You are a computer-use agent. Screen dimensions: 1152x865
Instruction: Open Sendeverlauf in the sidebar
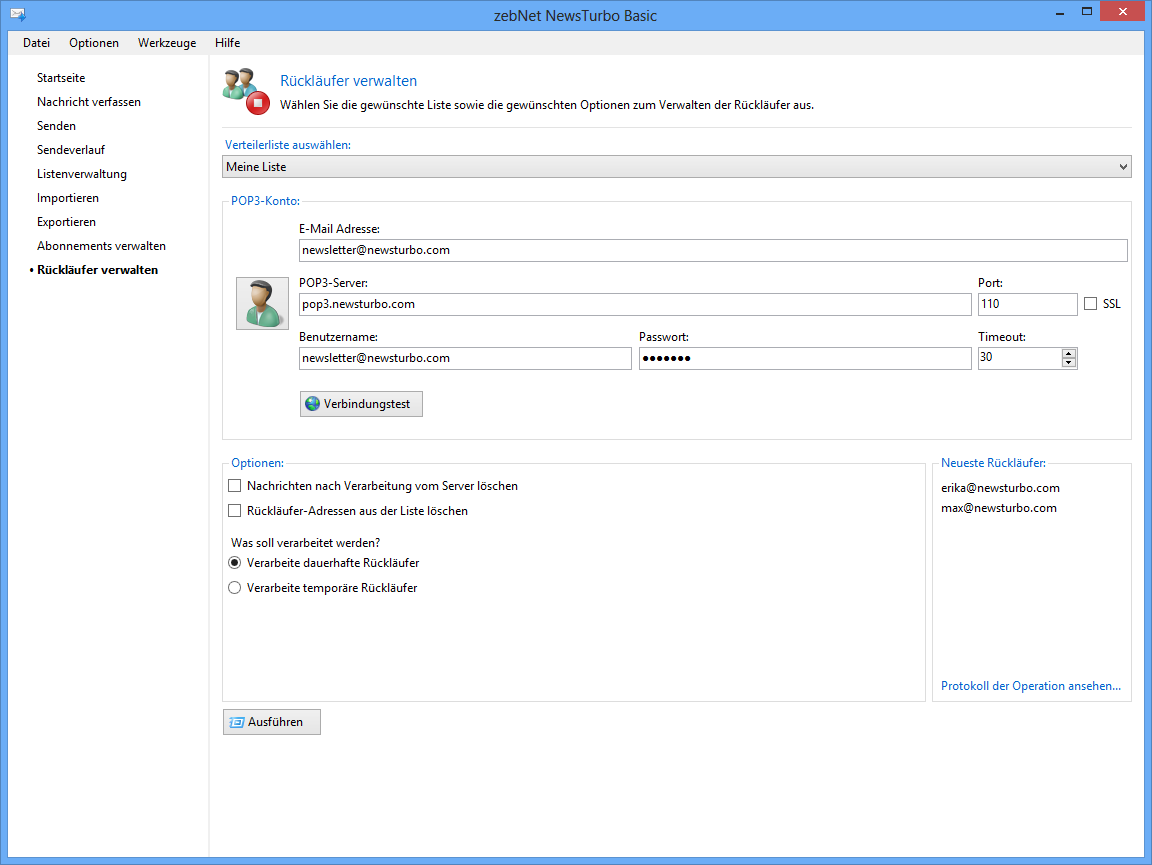[71, 150]
